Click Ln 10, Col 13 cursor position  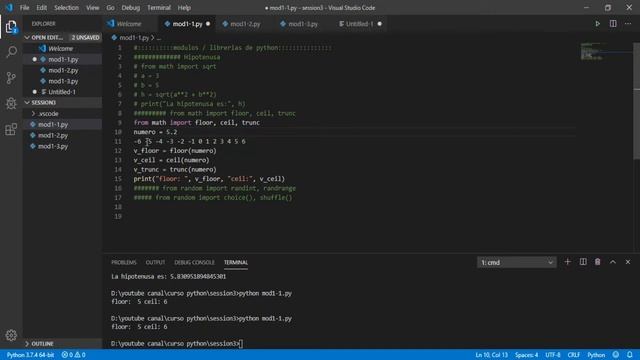click(x=491, y=355)
